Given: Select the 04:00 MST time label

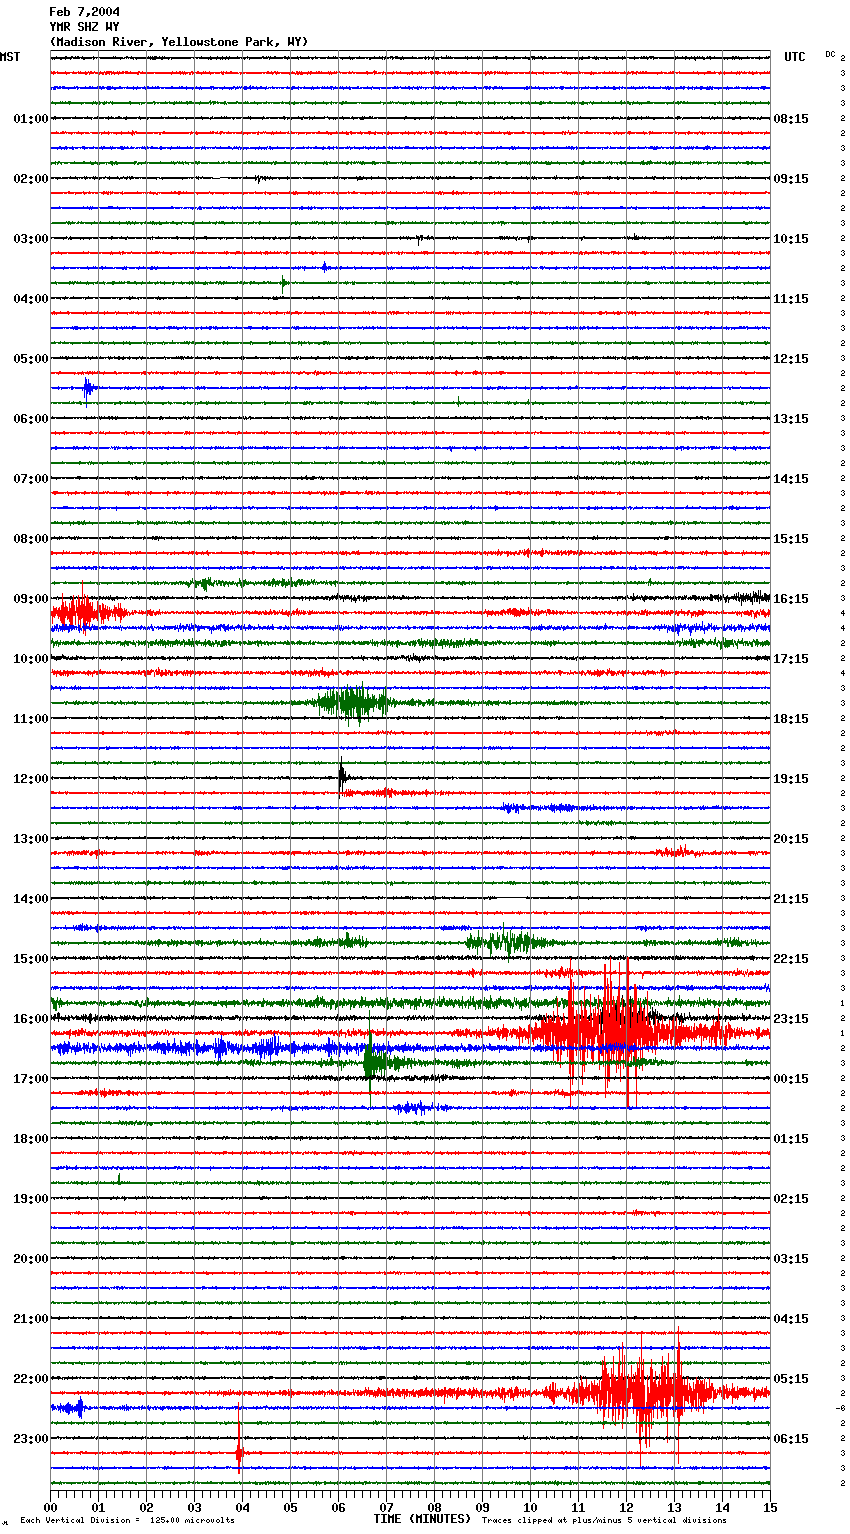Looking at the screenshot, I should click(31, 299).
